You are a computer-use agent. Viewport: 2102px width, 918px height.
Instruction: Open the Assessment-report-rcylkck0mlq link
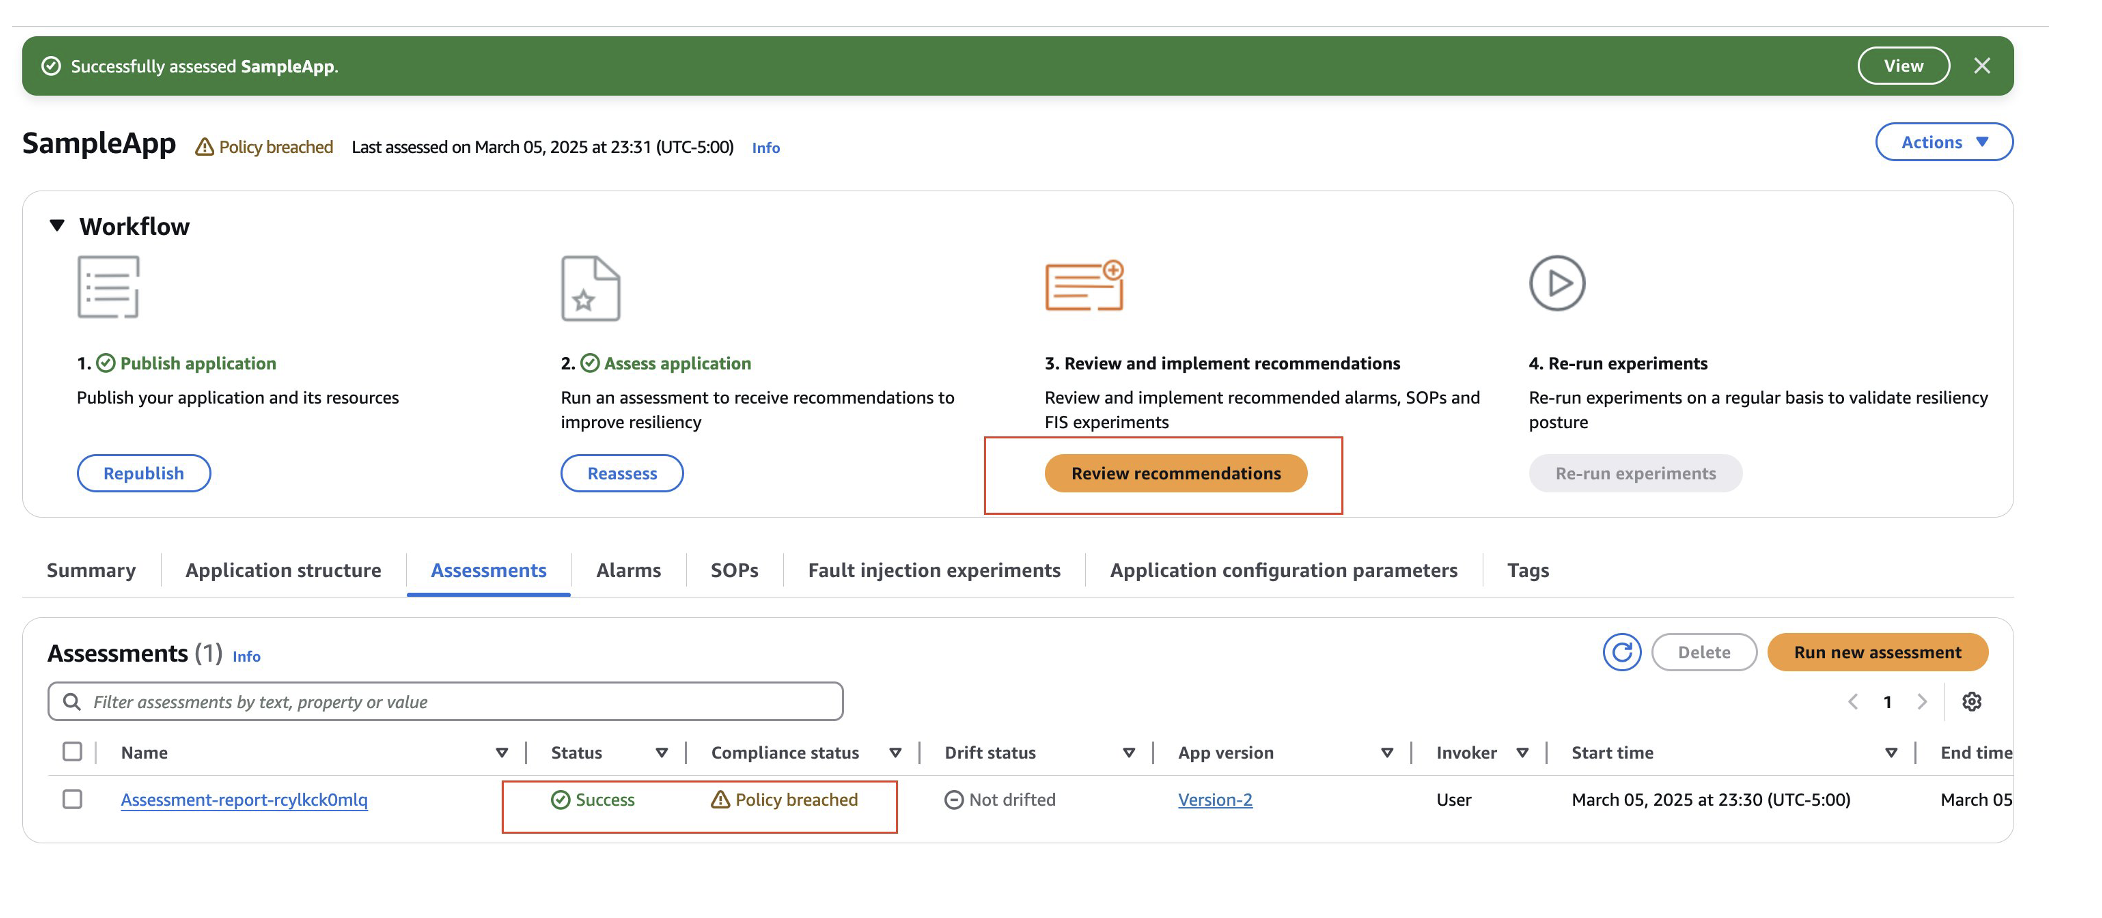(243, 800)
